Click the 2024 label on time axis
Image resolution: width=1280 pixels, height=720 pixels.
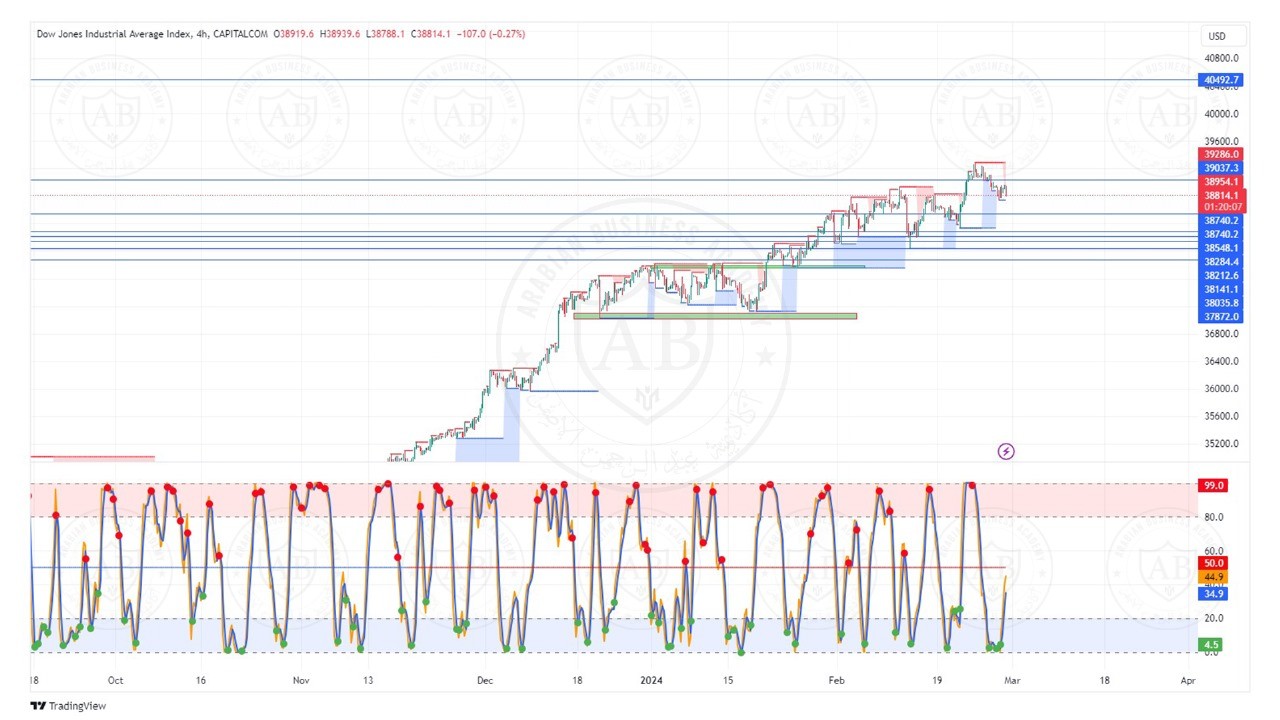[x=651, y=679]
